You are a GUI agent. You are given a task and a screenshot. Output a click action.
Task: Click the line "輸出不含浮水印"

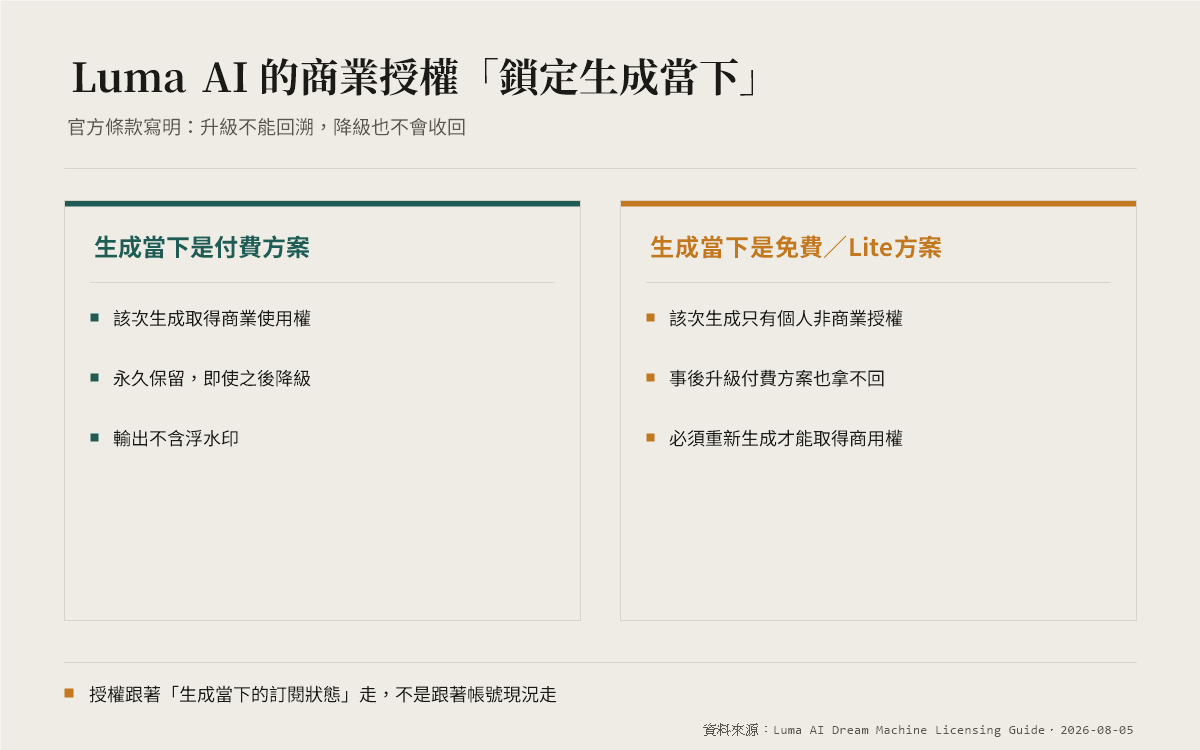click(176, 438)
